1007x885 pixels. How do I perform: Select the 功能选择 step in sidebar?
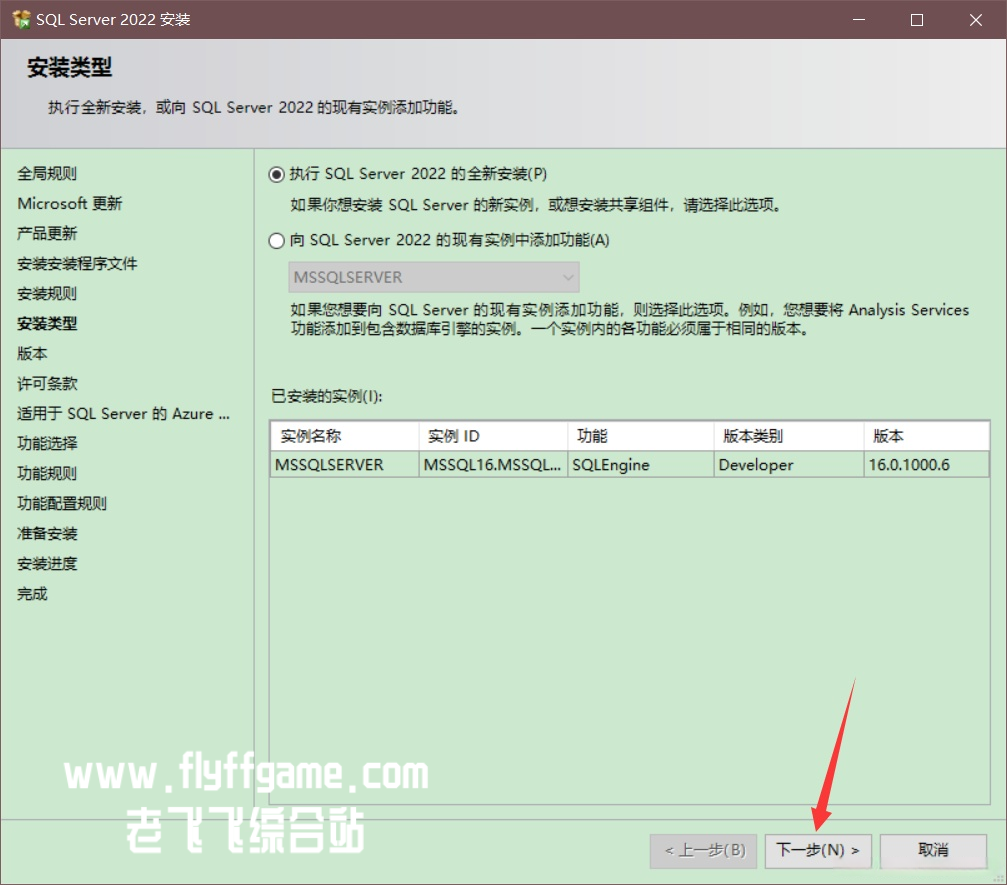pos(47,444)
